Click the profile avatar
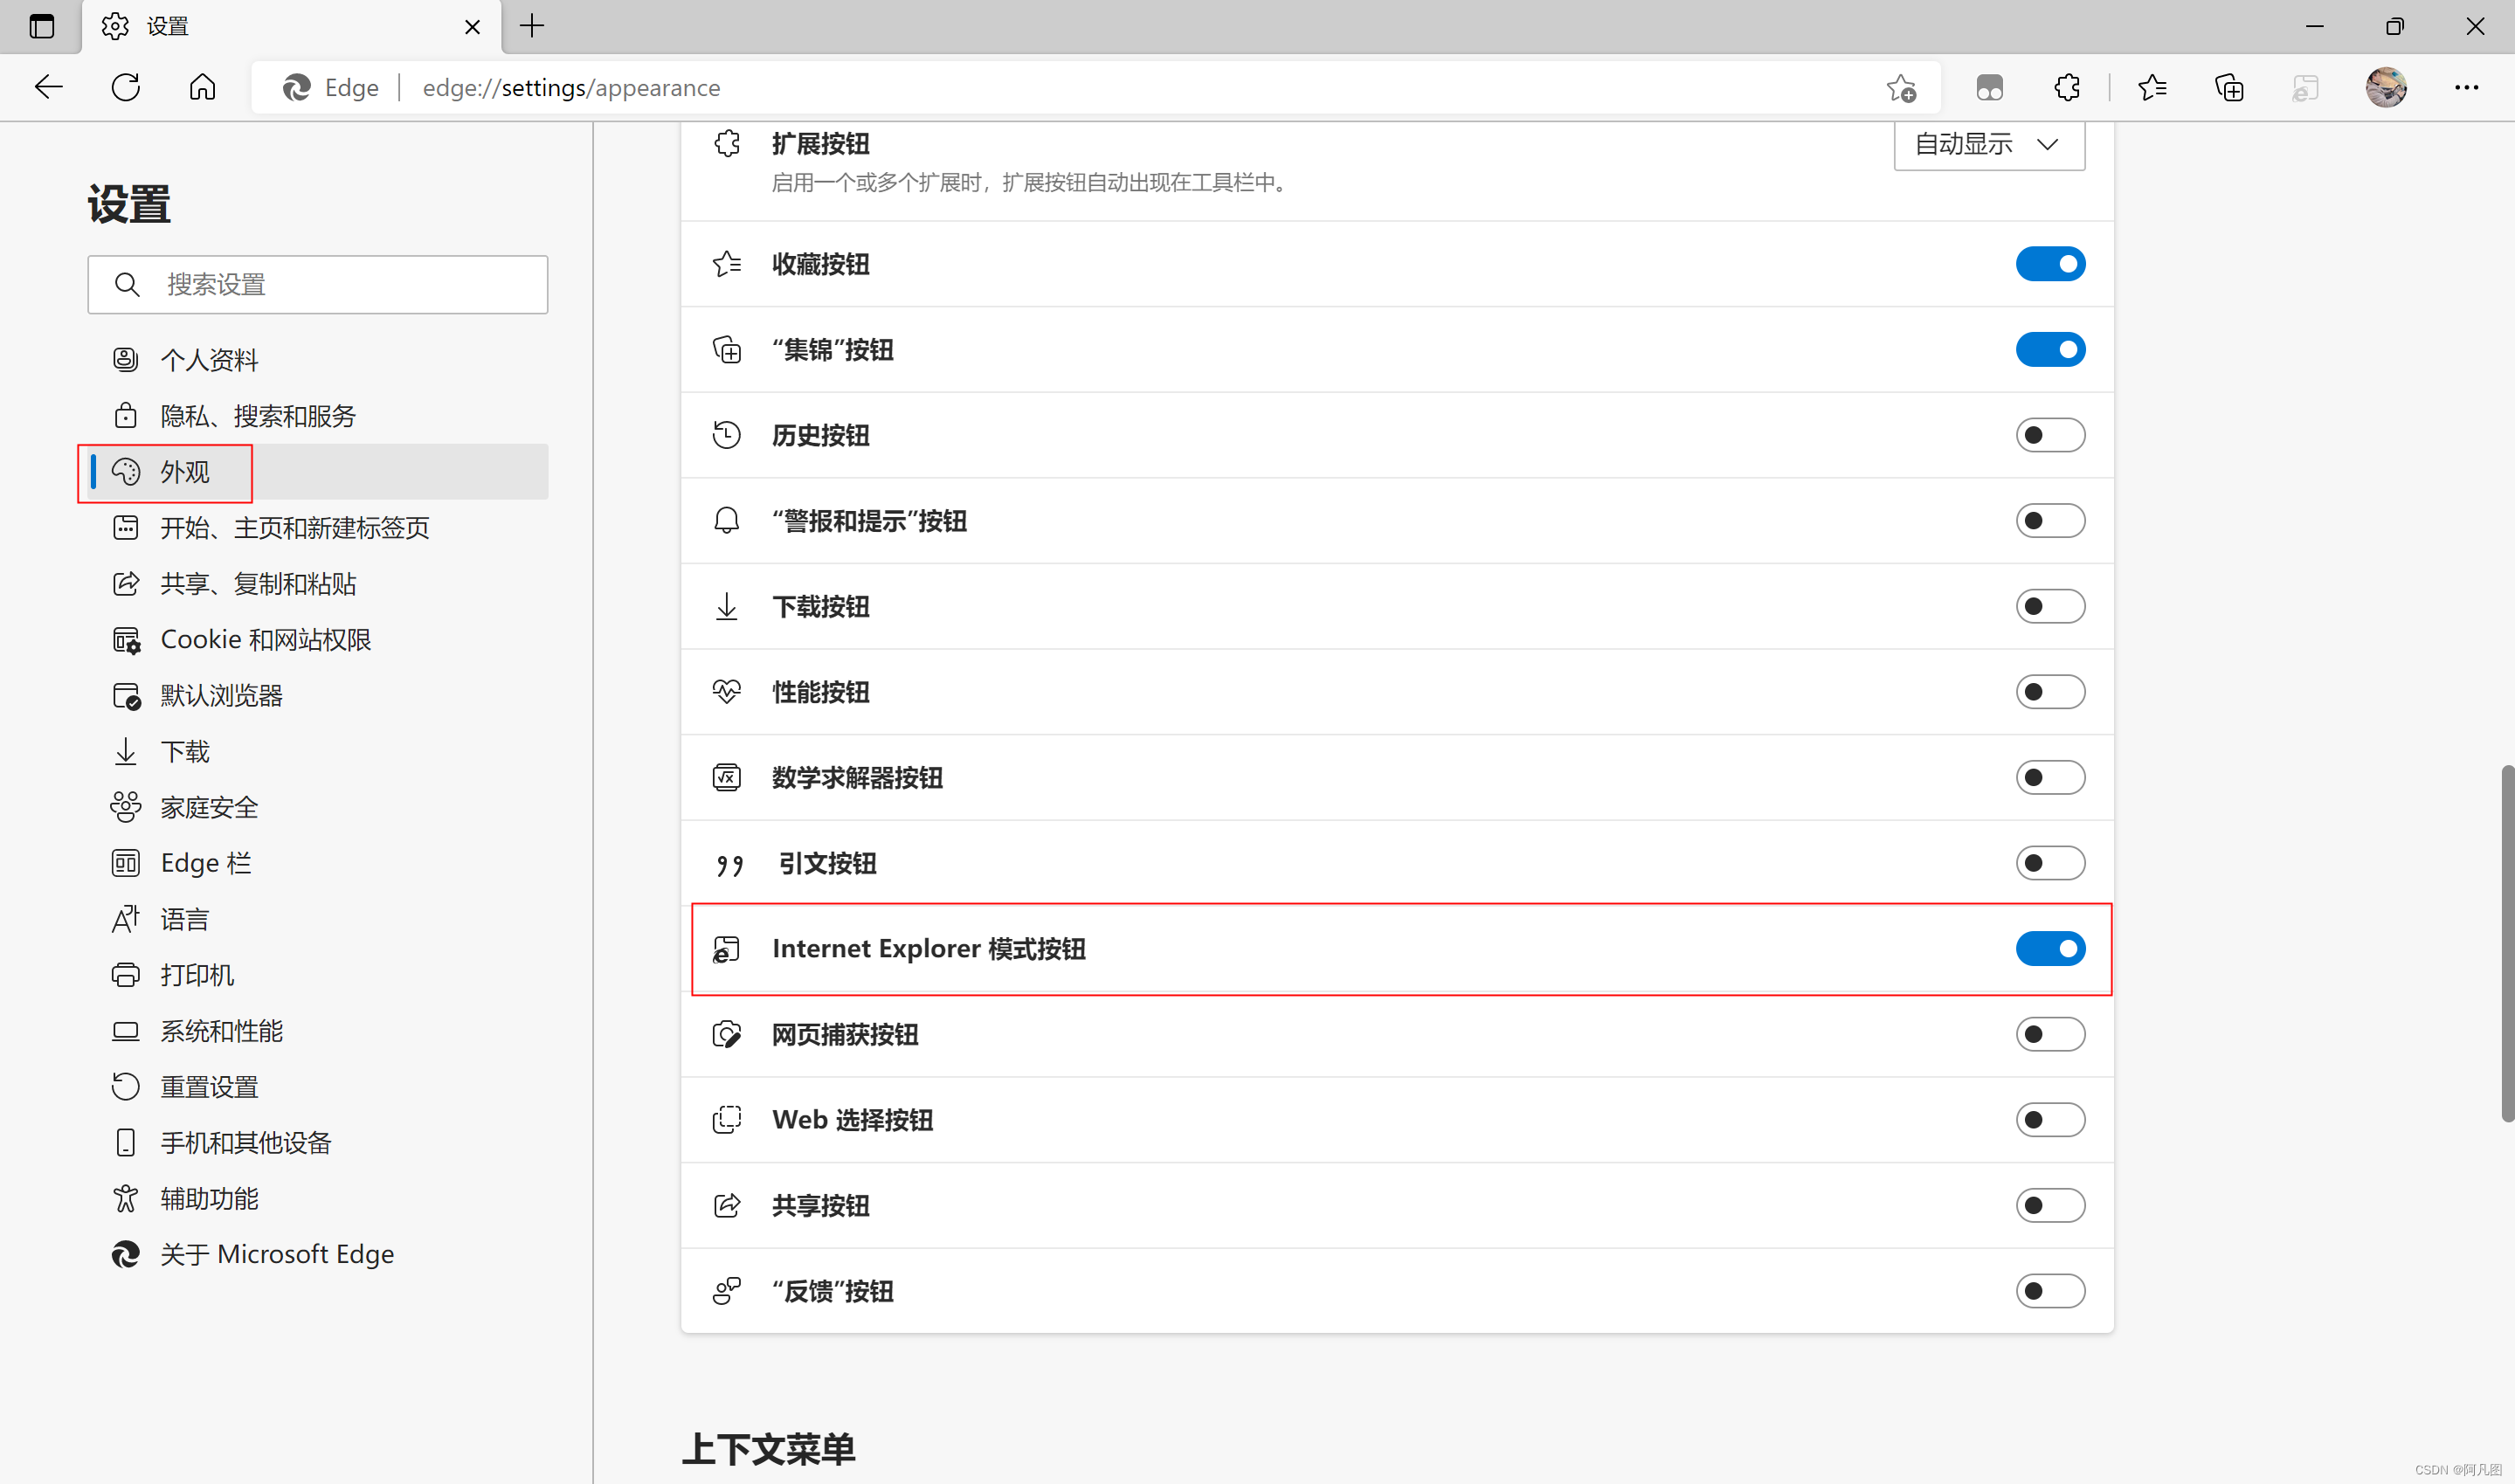This screenshot has width=2515, height=1484. click(x=2387, y=87)
